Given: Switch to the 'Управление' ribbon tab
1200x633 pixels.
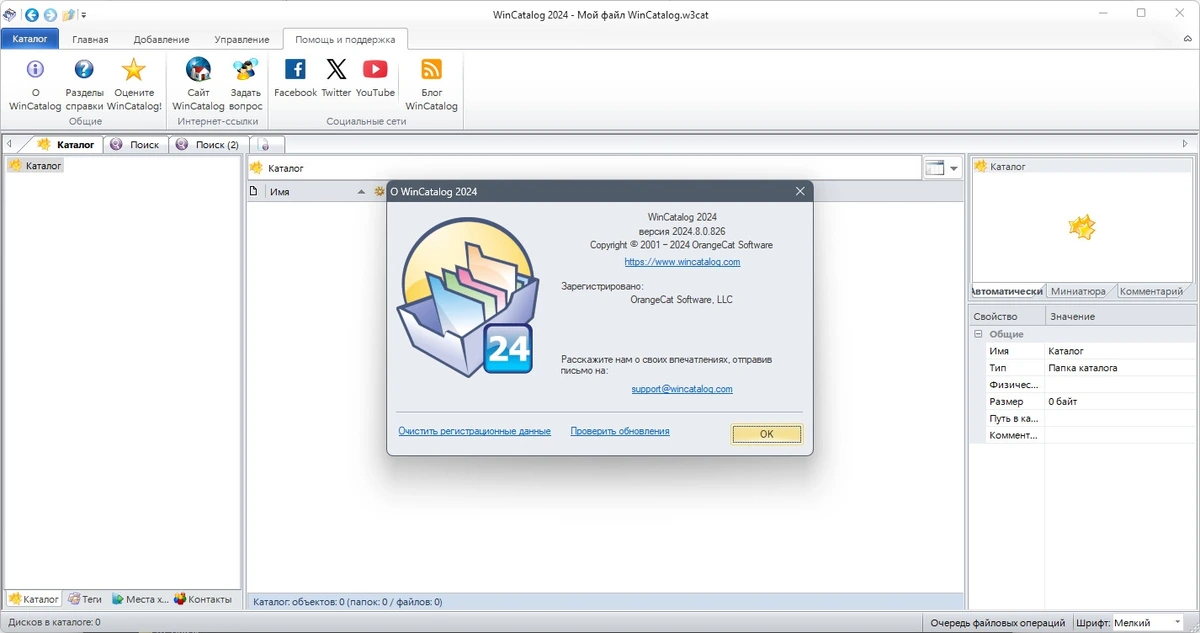Looking at the screenshot, I should [242, 39].
